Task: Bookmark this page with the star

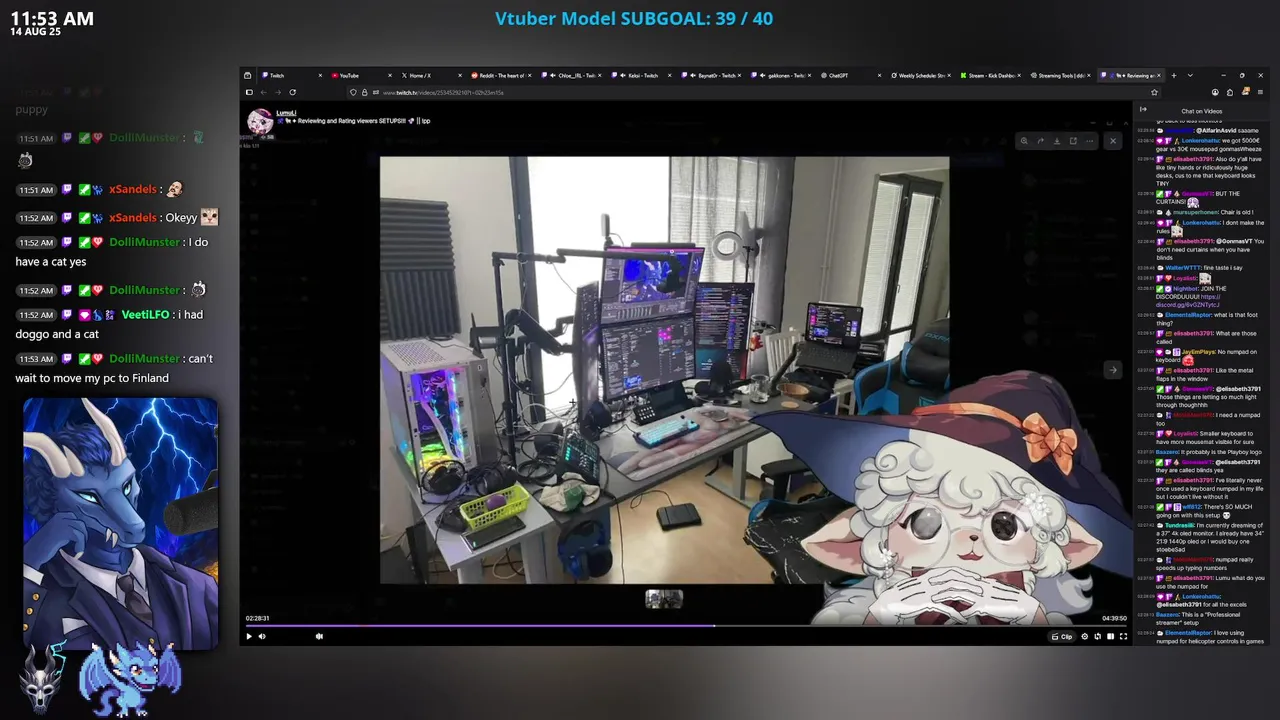Action: 1154,92
